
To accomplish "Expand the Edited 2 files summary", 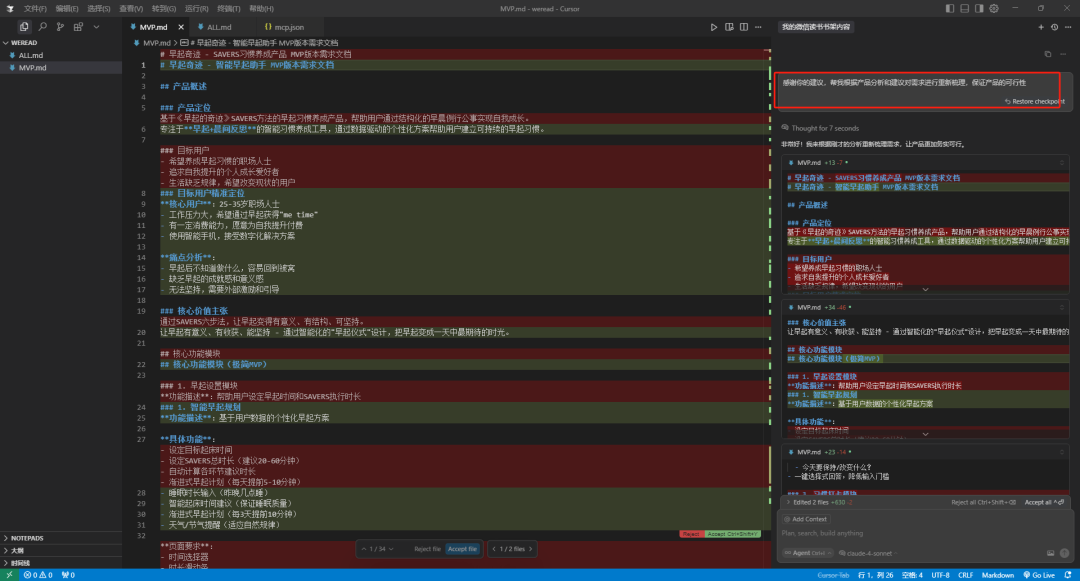I will click(x=821, y=503).
